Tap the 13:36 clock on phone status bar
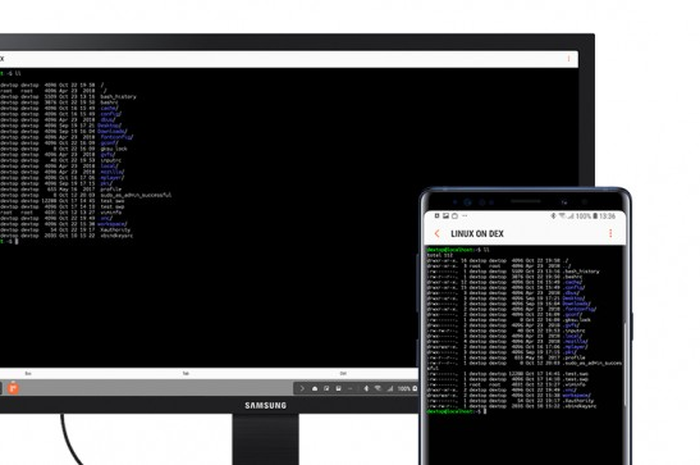The image size is (700, 465). coord(607,216)
